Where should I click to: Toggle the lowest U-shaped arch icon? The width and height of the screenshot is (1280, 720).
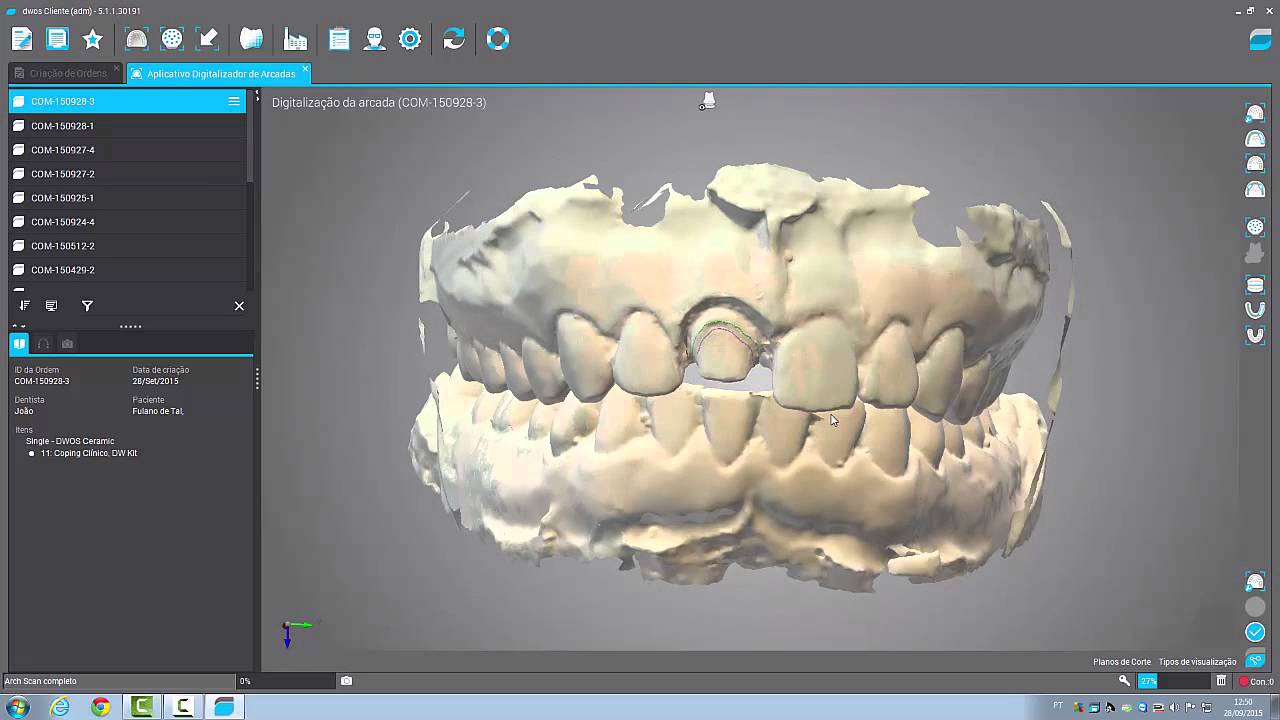tap(1255, 335)
